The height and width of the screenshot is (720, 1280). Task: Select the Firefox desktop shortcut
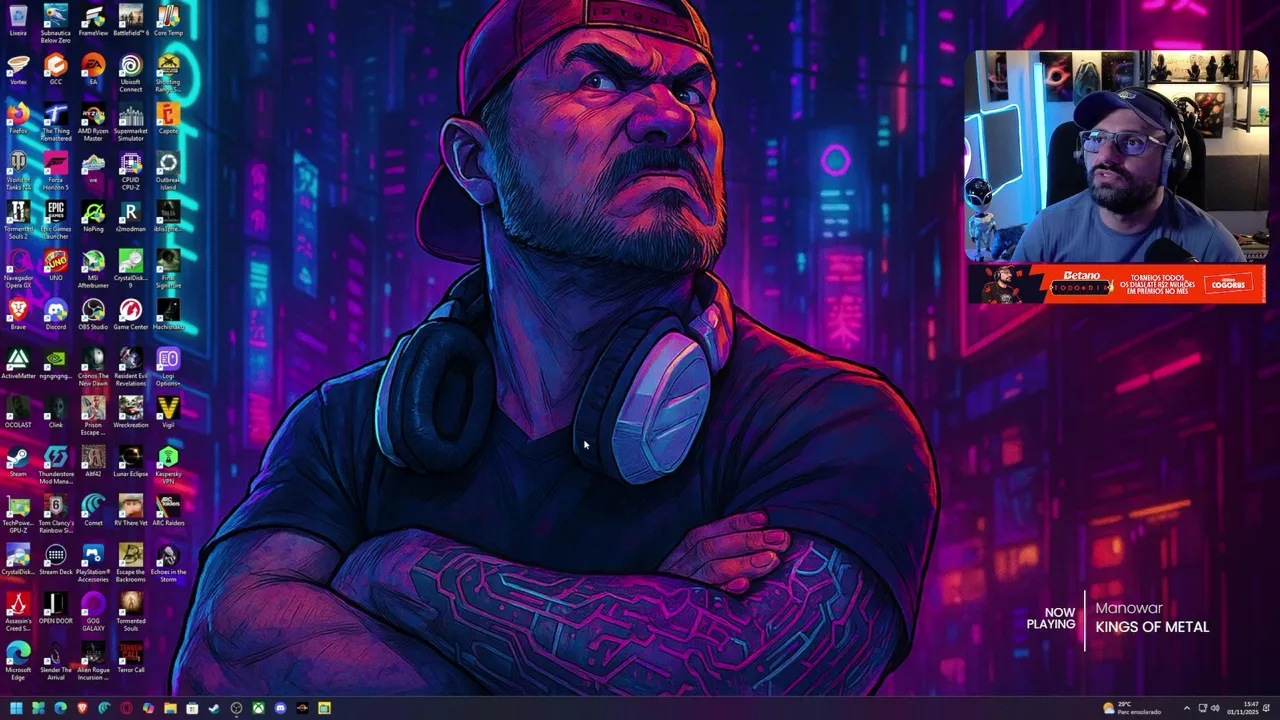(18, 119)
